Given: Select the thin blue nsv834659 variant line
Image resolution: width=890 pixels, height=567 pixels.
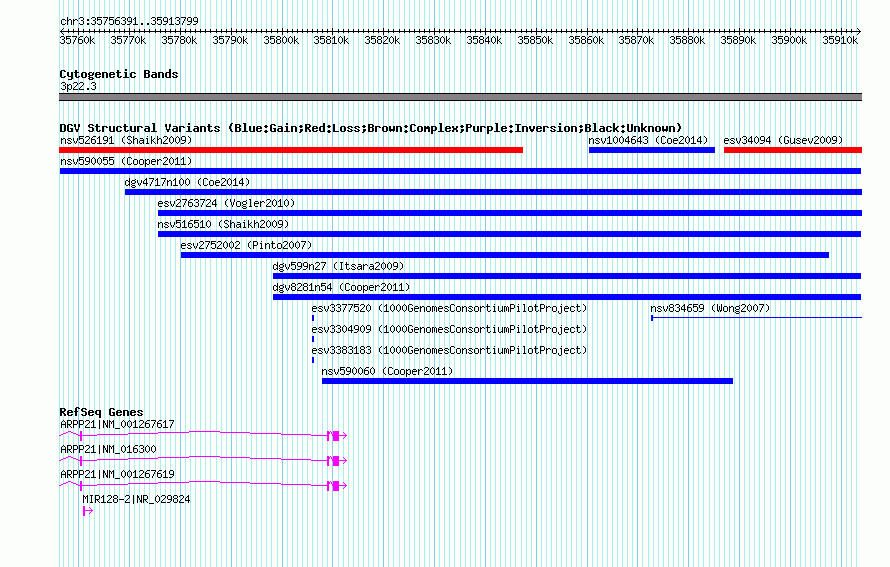Looking at the screenshot, I should 757,318.
